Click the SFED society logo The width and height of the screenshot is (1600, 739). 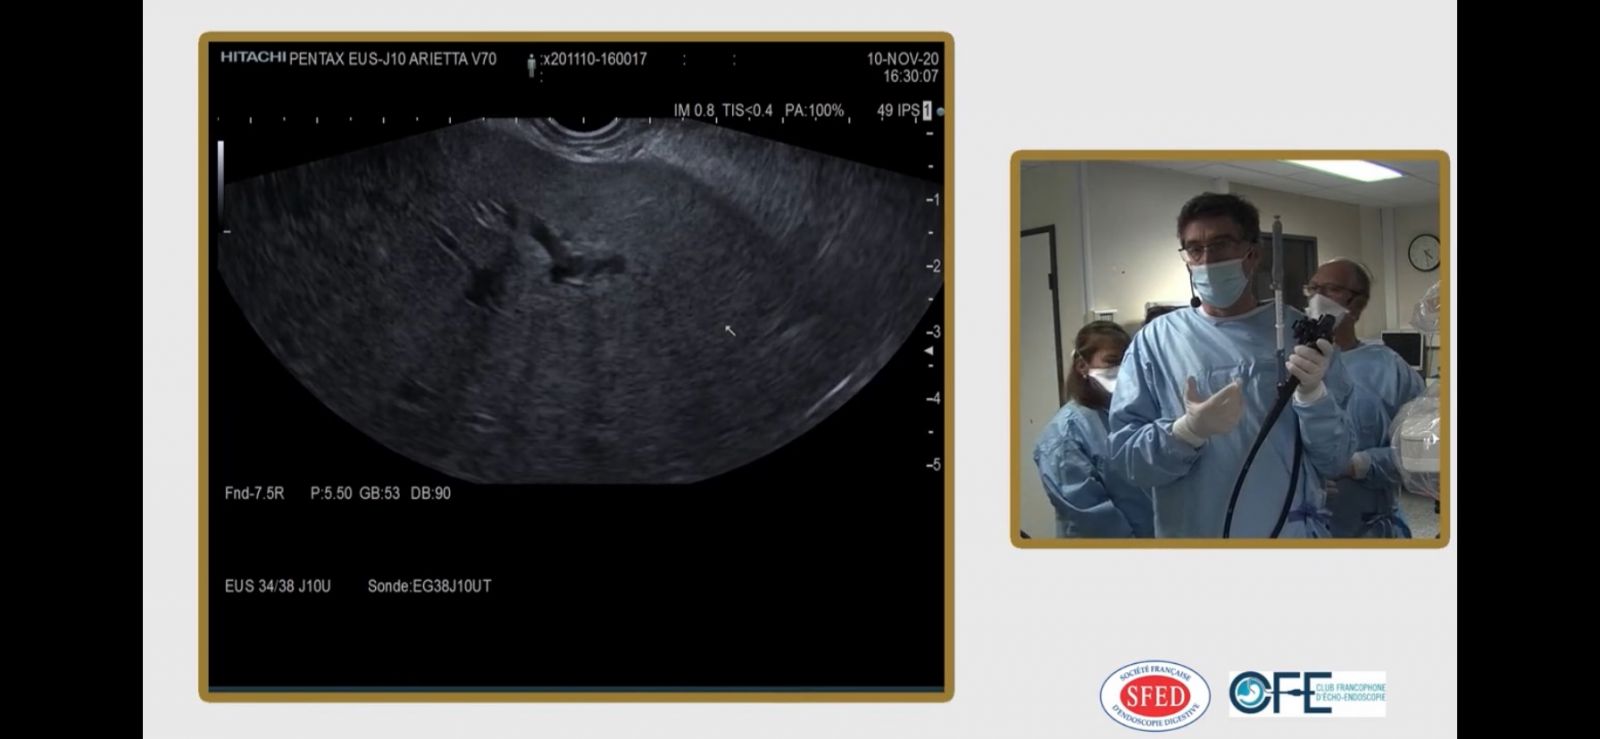[1155, 696]
